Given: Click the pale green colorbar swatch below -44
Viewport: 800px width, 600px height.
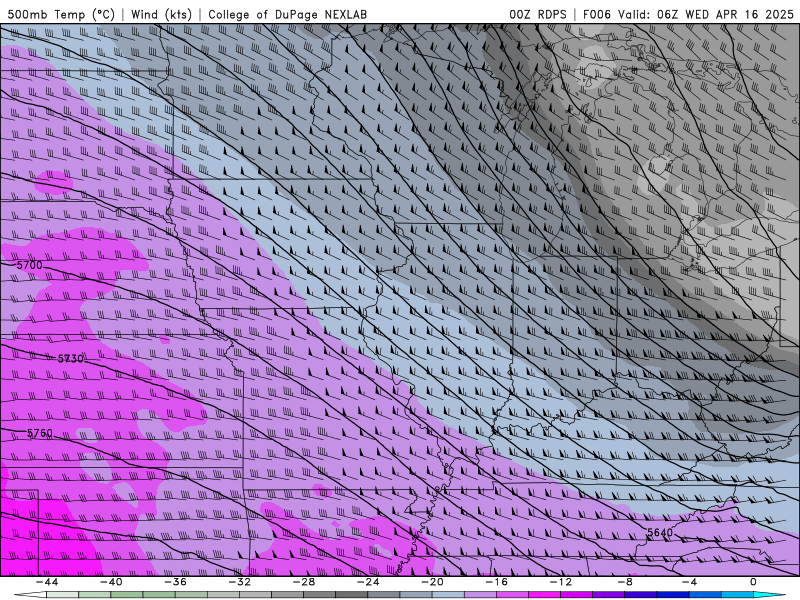Looking at the screenshot, I should (62, 595).
